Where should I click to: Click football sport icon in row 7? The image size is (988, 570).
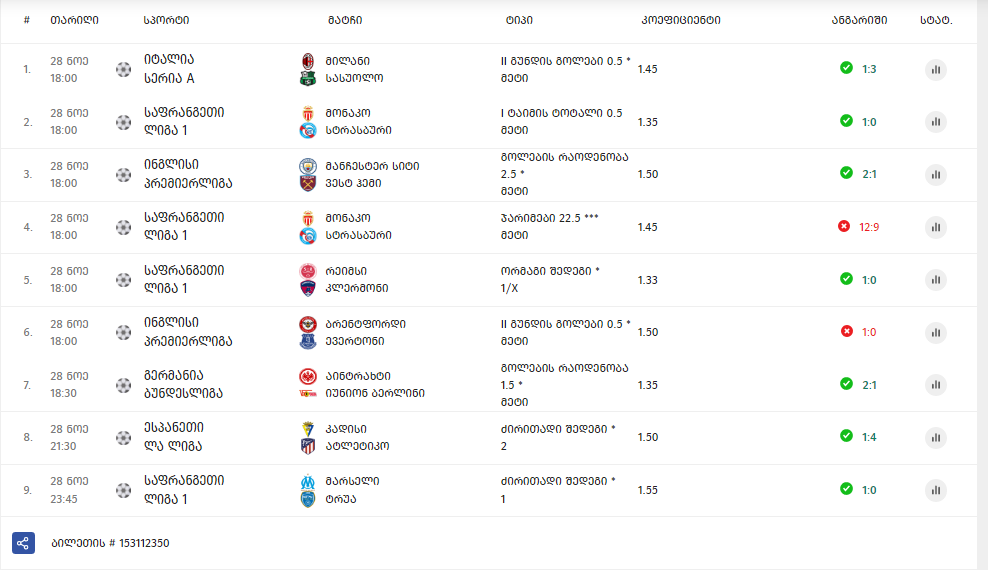point(124,385)
